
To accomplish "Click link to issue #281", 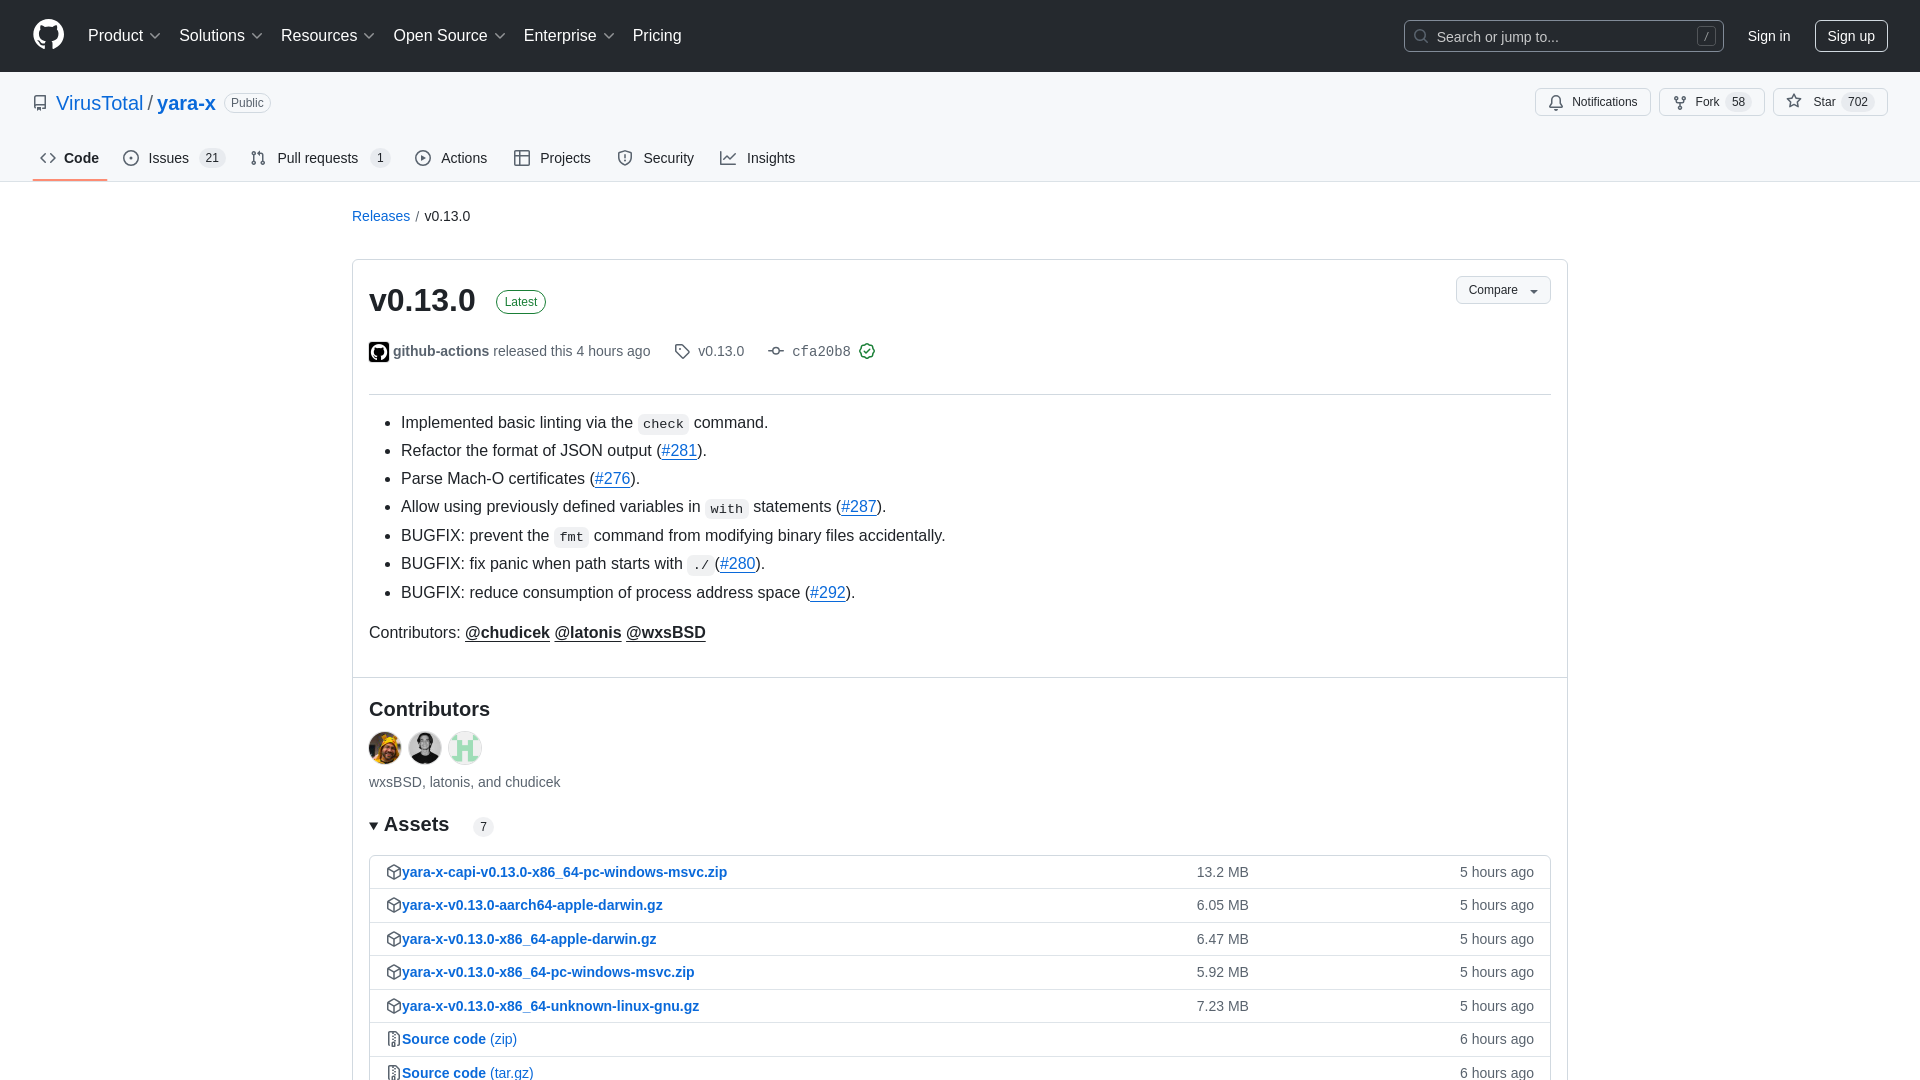I will [x=679, y=450].
